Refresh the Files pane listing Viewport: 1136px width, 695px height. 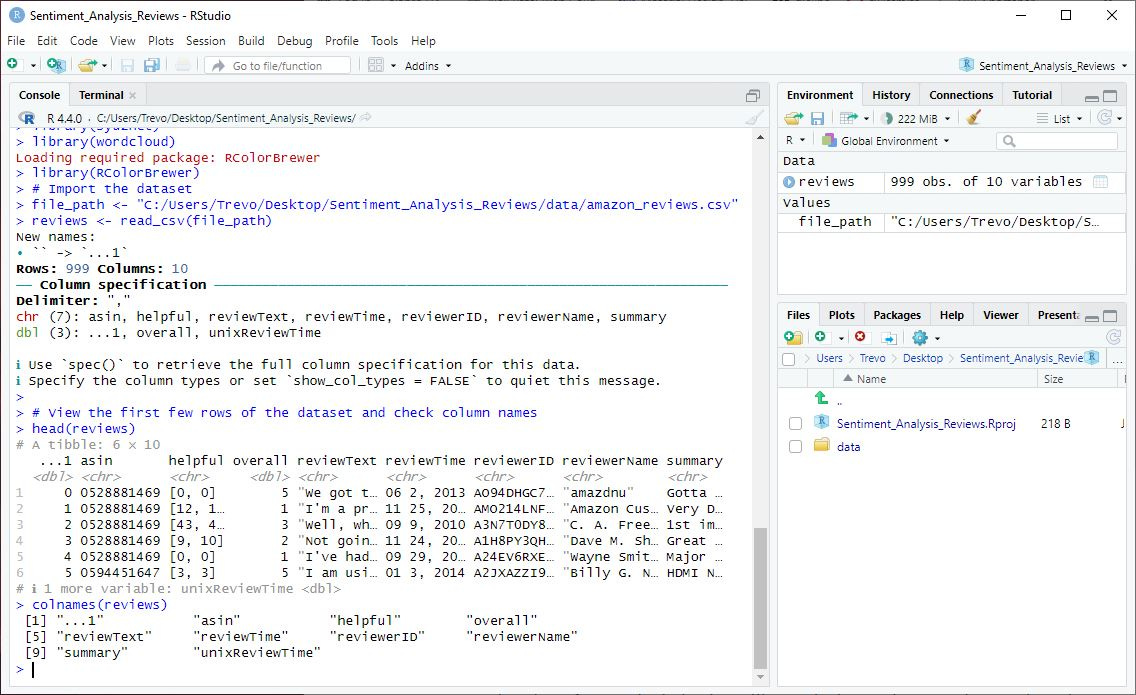tap(1113, 337)
